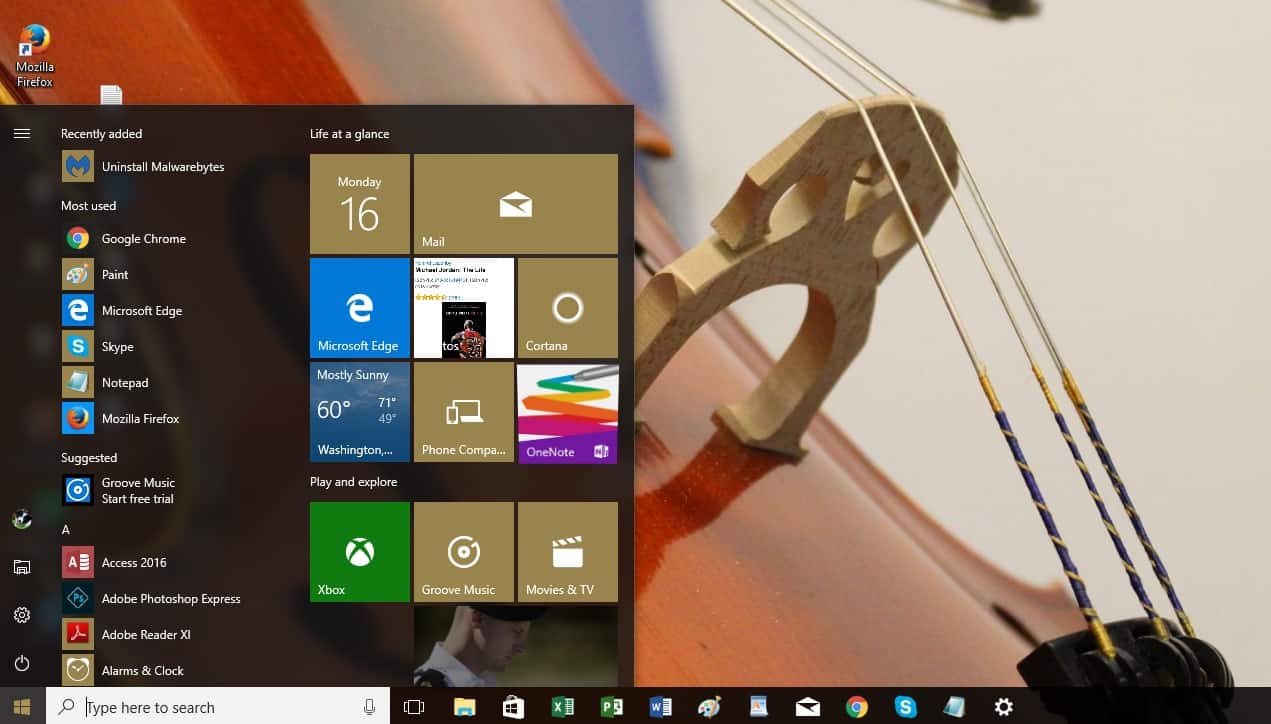Open the Store tile showing Michael Jordan book

point(464,308)
